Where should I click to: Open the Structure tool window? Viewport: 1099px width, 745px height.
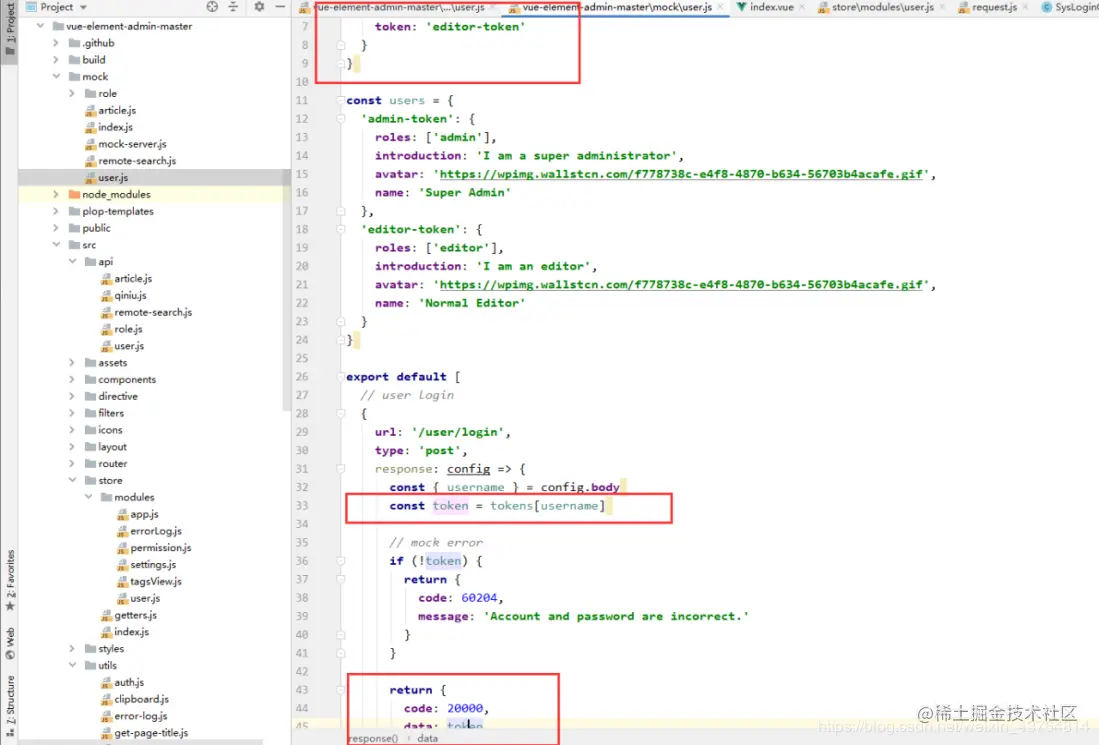(x=10, y=704)
